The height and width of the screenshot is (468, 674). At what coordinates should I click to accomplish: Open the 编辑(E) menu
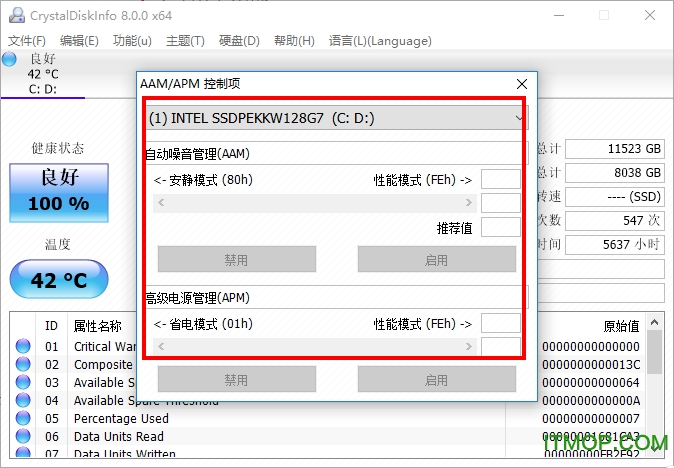[79, 41]
